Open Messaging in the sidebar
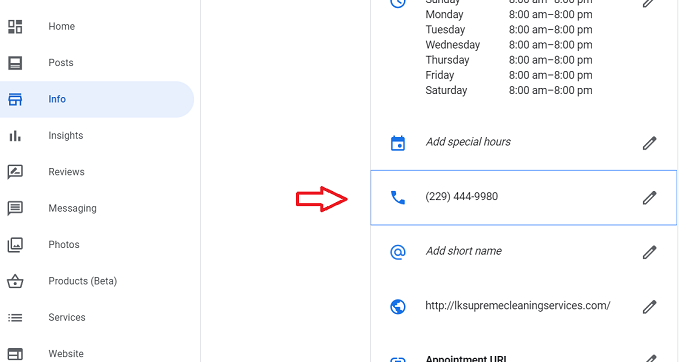The width and height of the screenshot is (680, 362). pyautogui.click(x=72, y=209)
